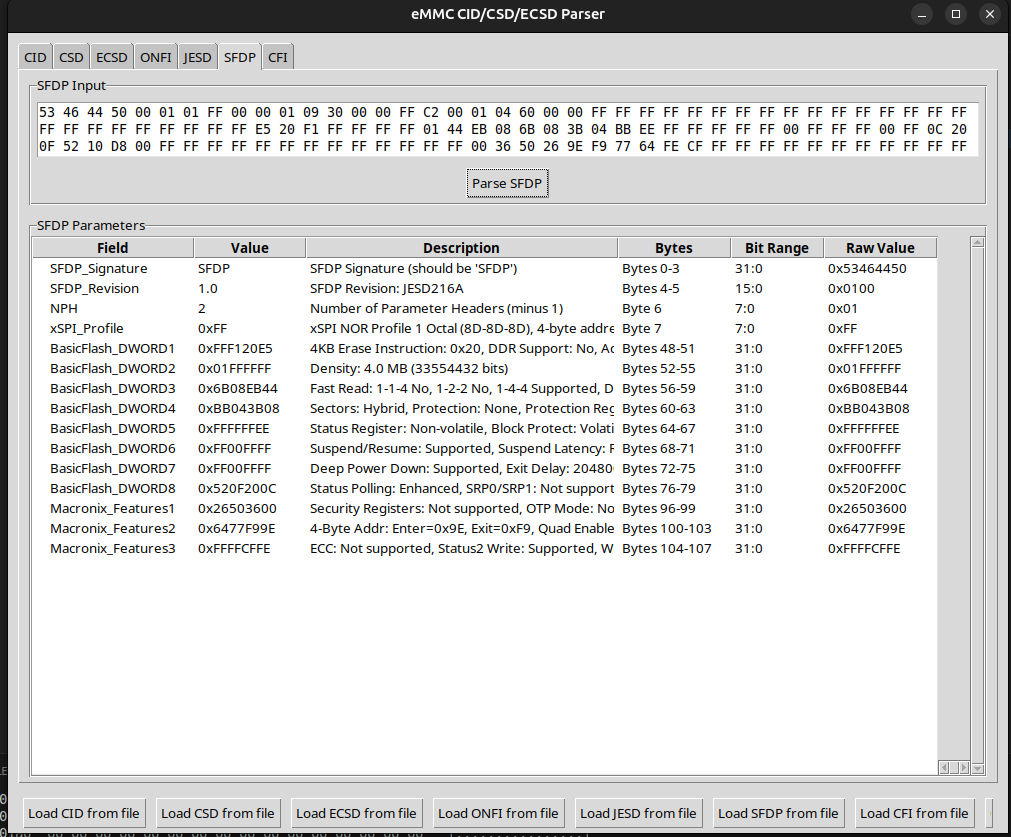Screen dimensions: 1011x837
Task: Select the BasicFlash_DWORD3 row
Action: click(484, 388)
